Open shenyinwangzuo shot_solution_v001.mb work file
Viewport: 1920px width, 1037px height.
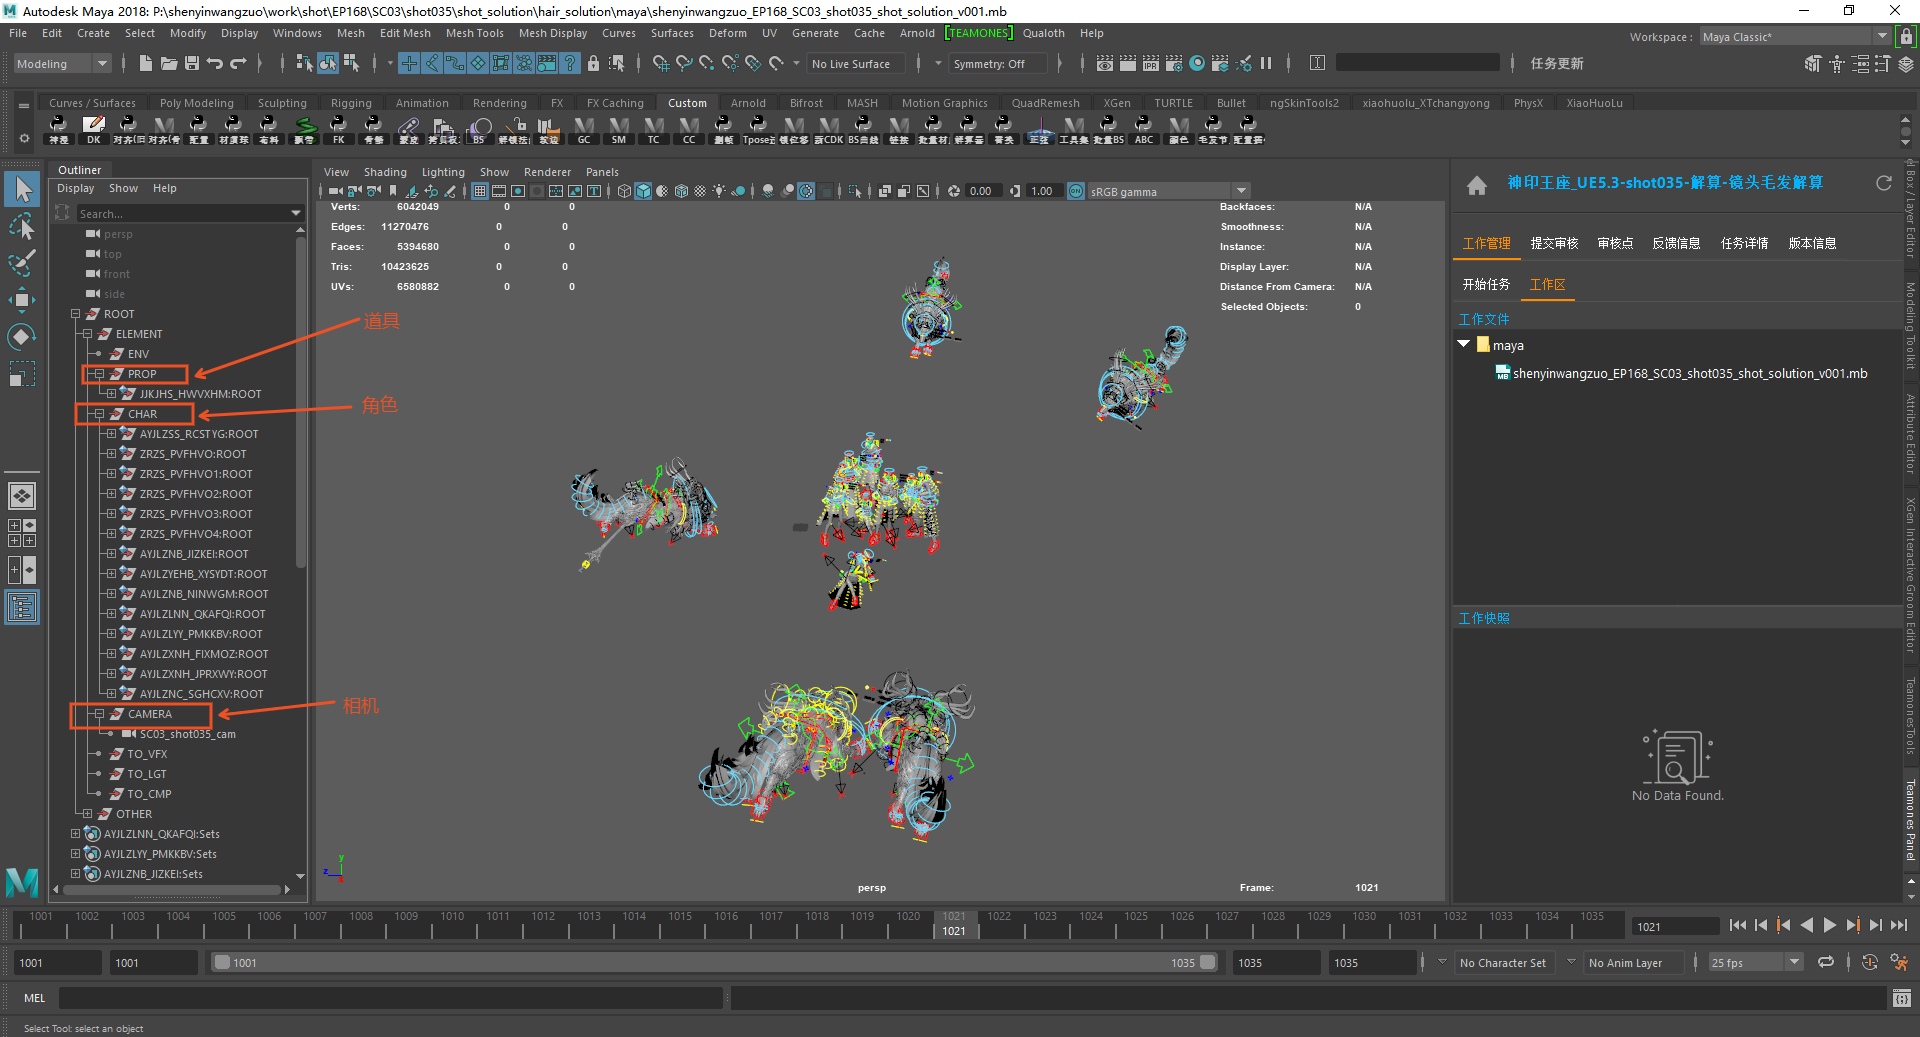tap(1688, 374)
